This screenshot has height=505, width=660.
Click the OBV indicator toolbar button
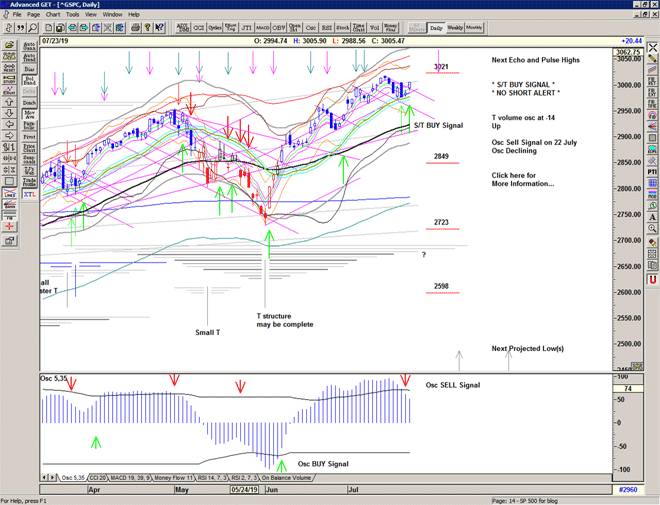[x=279, y=28]
